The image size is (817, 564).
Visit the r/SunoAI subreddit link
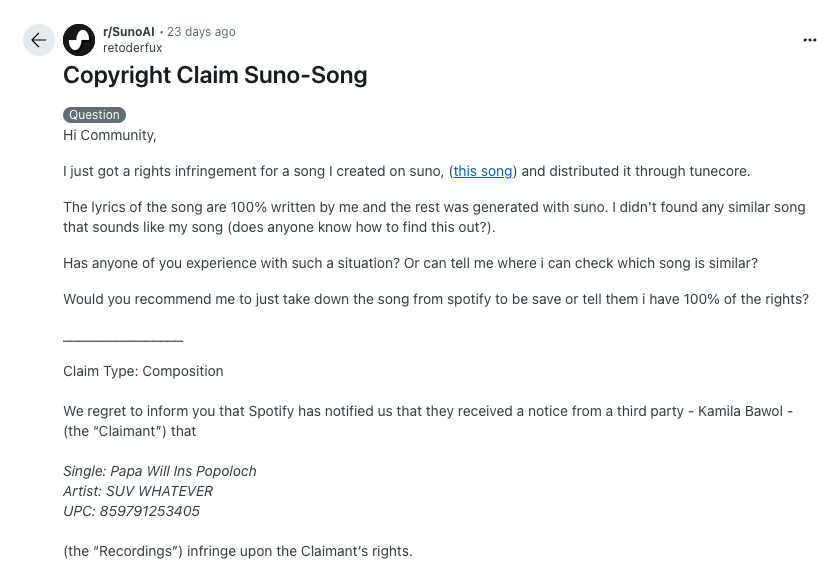tap(129, 32)
